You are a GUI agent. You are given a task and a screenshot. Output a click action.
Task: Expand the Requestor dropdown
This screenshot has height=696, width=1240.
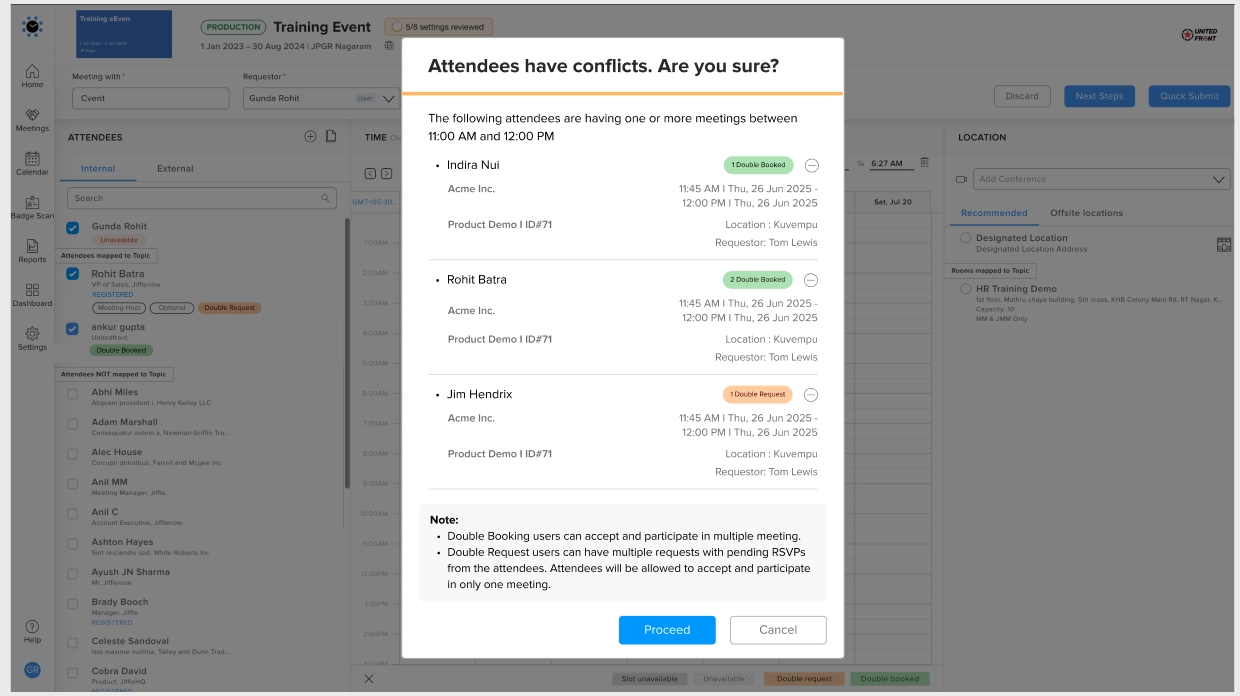[x=390, y=99]
